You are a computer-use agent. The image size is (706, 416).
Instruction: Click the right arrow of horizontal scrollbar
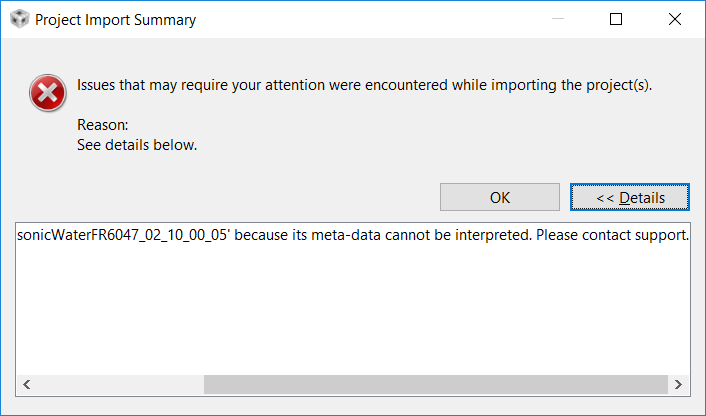tap(679, 384)
